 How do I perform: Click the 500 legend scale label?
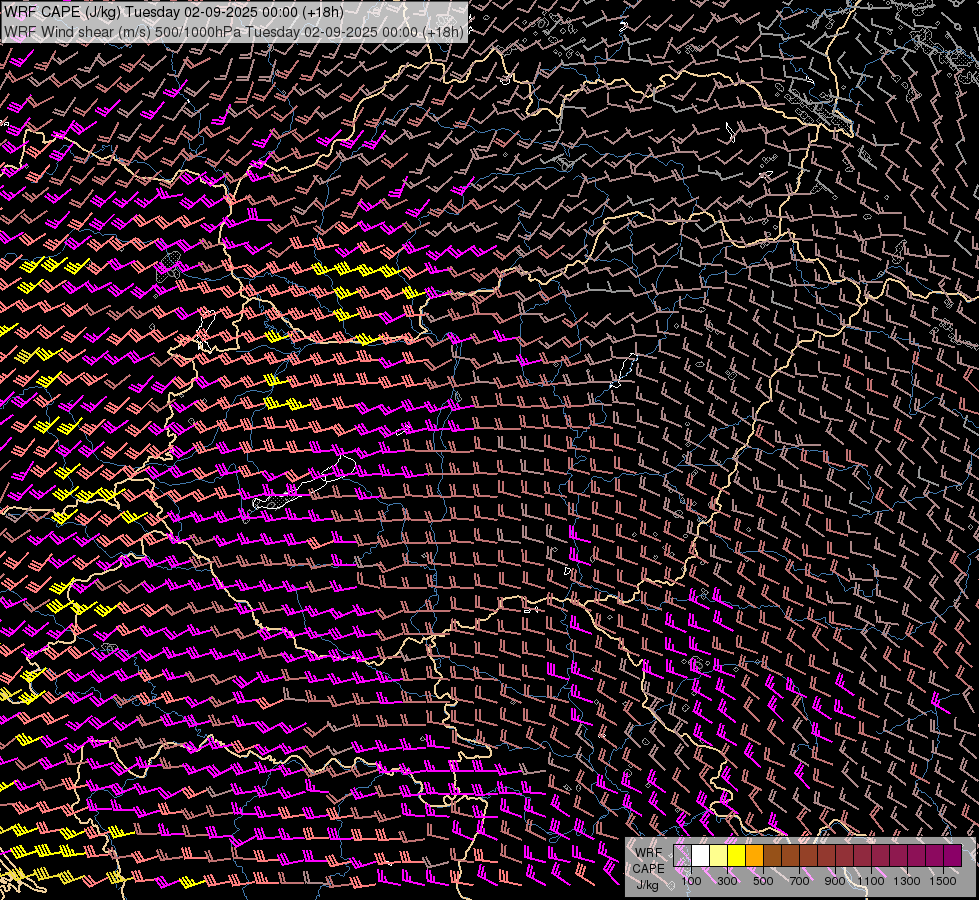tap(763, 881)
